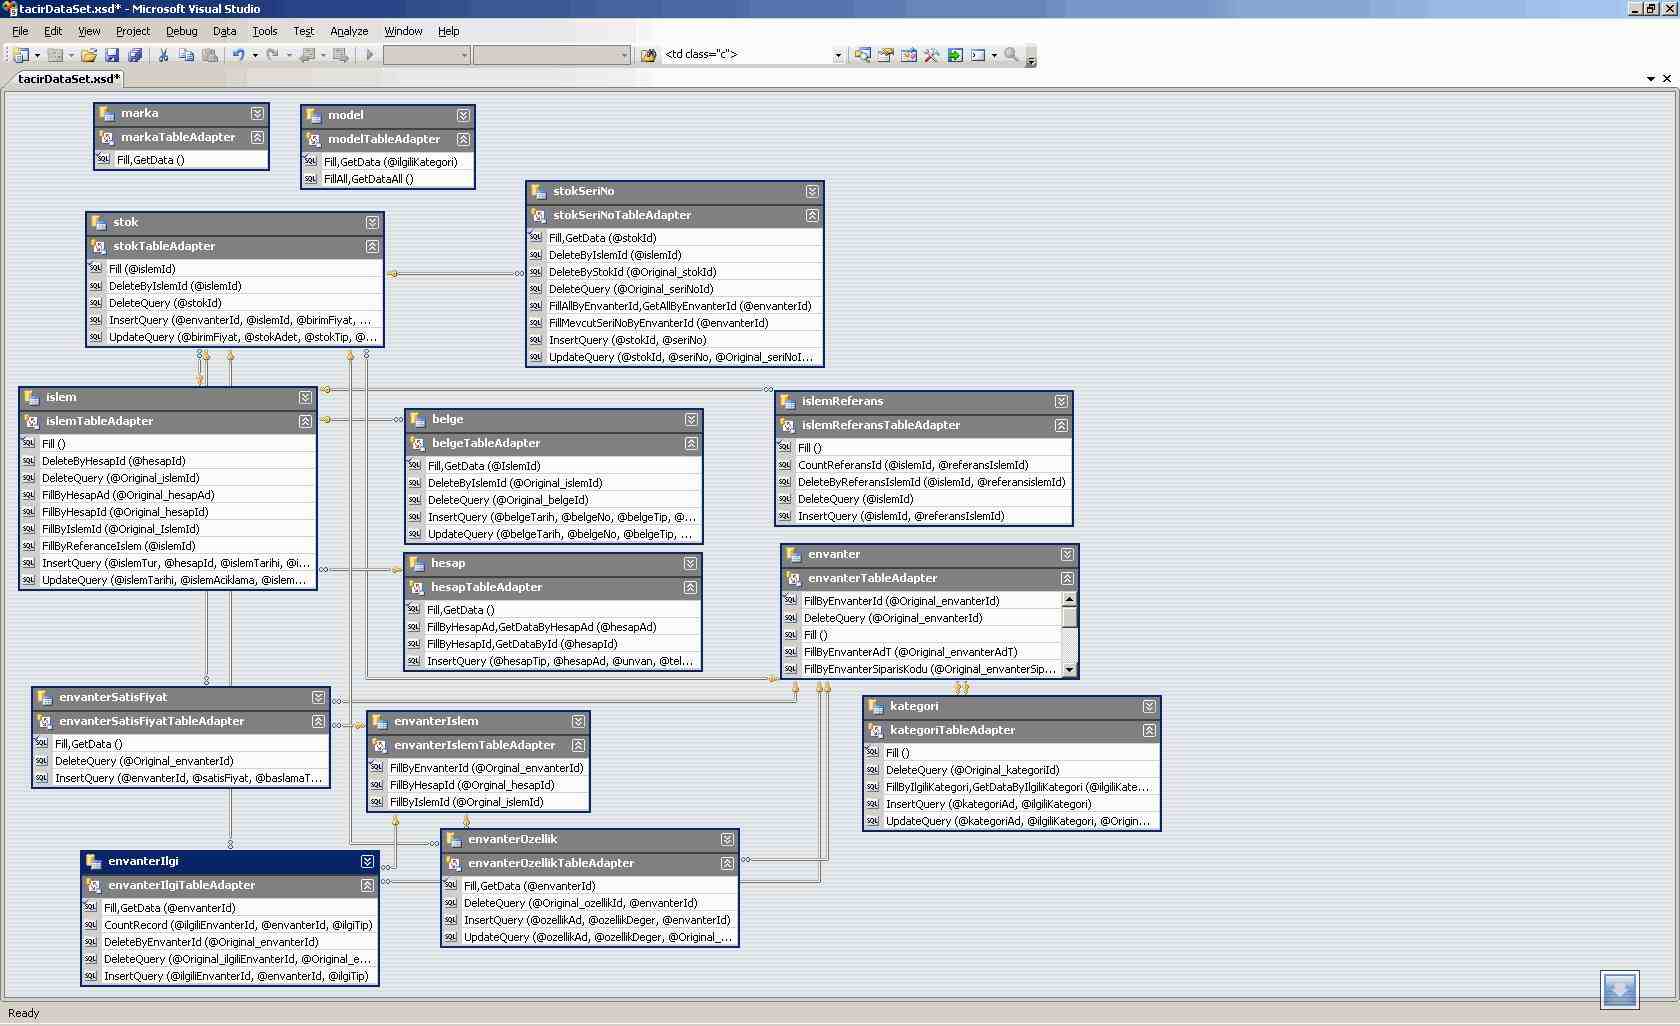Open the Data menu
This screenshot has height=1026, width=1680.
[224, 31]
